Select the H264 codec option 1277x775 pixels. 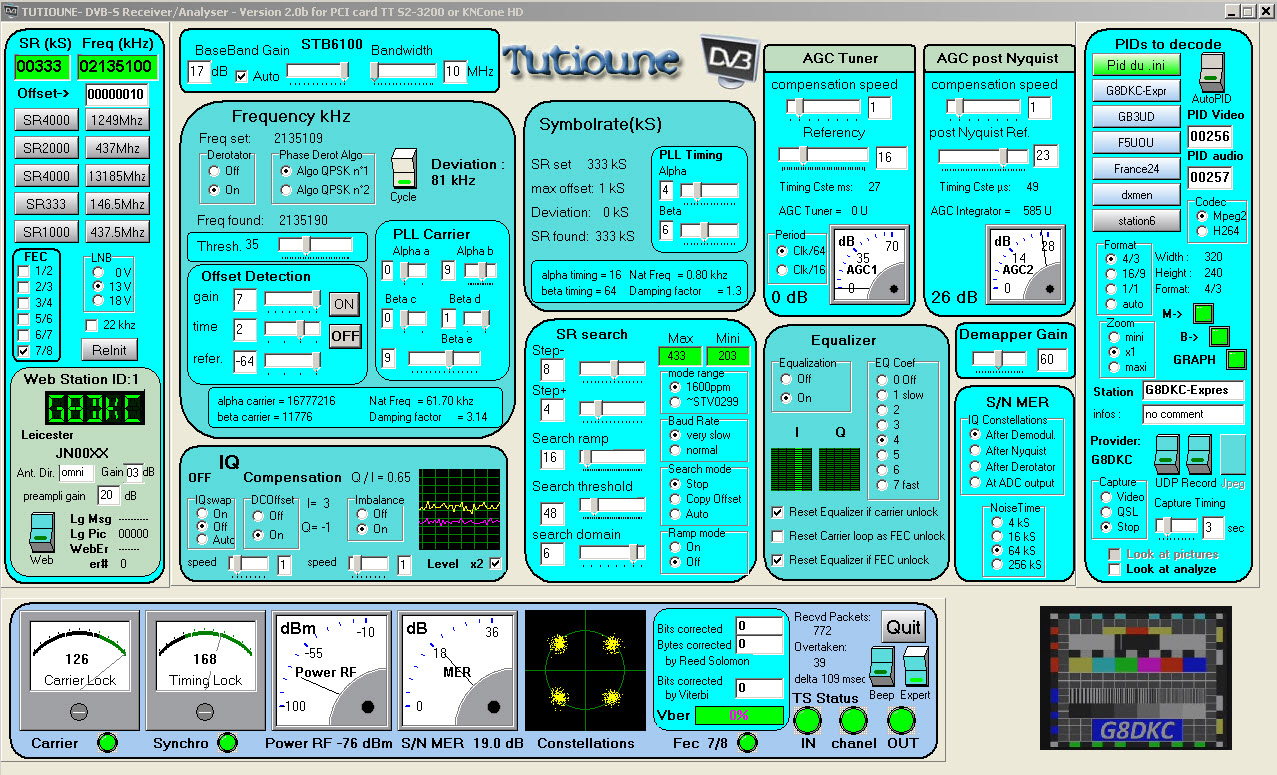1201,231
